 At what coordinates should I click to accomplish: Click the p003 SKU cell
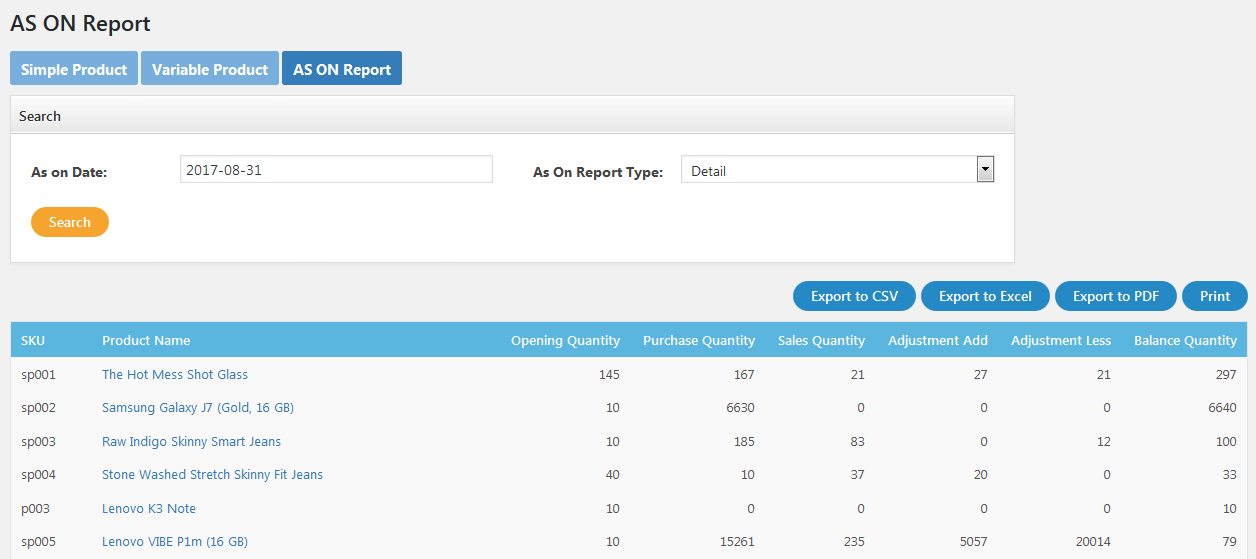point(35,508)
